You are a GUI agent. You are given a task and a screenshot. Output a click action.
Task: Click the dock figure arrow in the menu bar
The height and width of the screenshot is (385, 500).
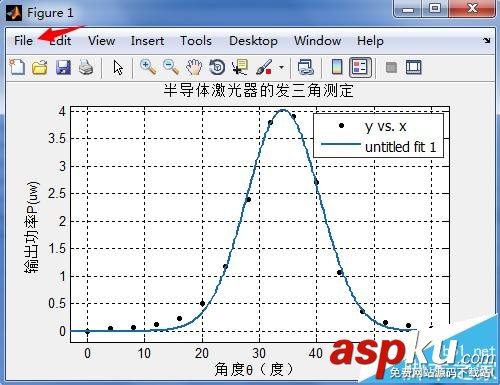tap(487, 40)
